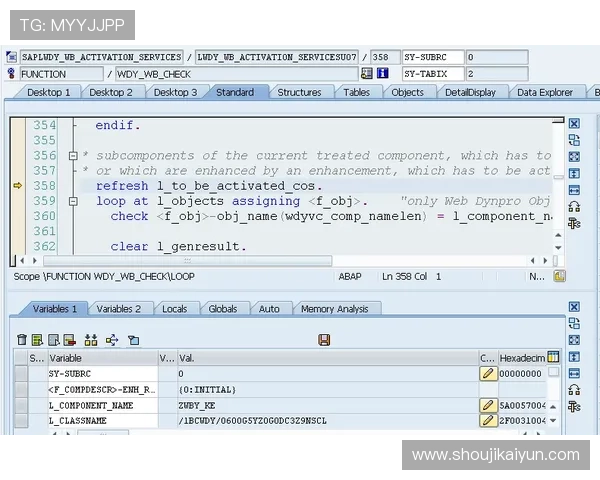Open the Objects tab
Image resolution: width=600 pixels, height=480 pixels.
(408, 92)
